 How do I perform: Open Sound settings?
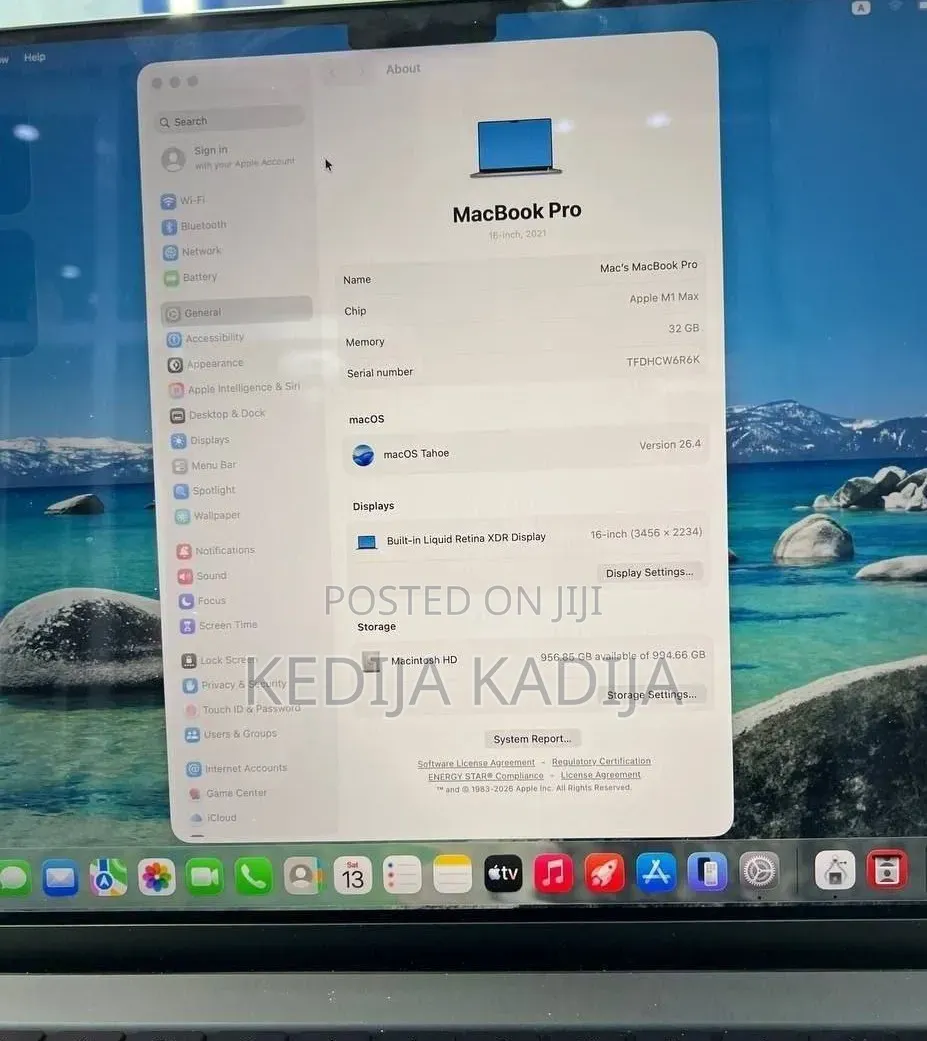click(203, 576)
